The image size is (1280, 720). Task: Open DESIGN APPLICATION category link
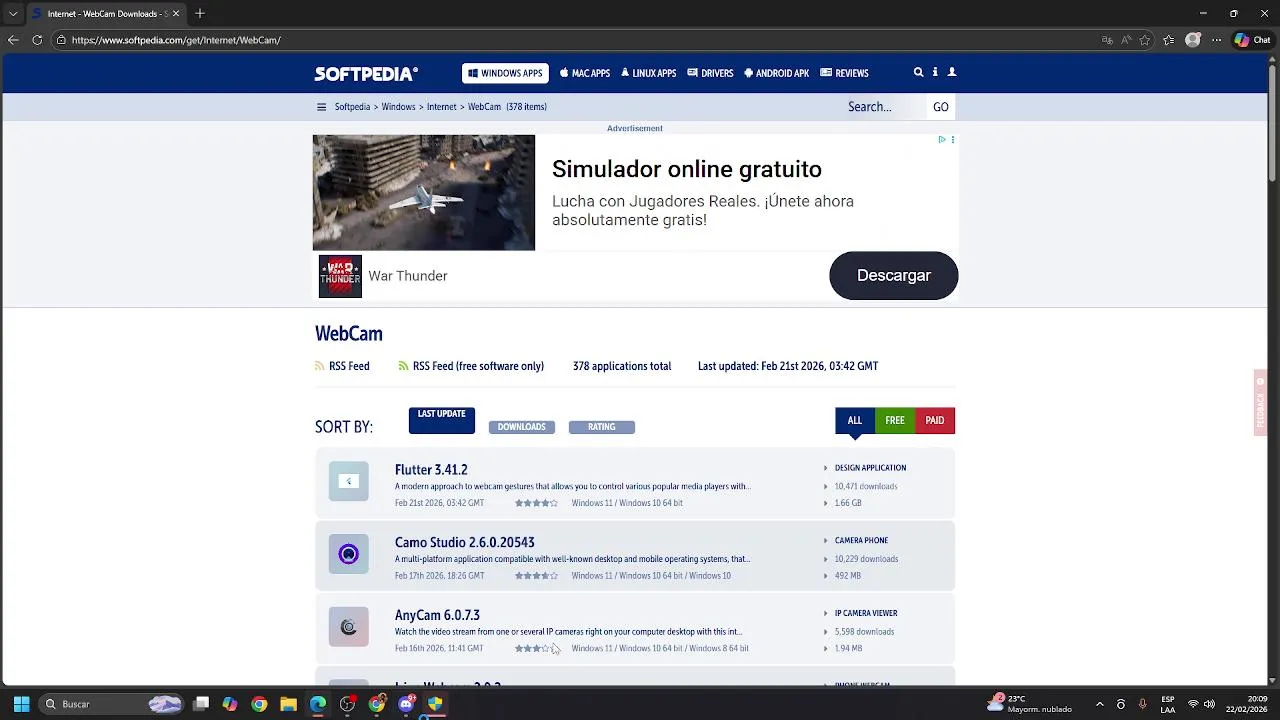pos(870,468)
